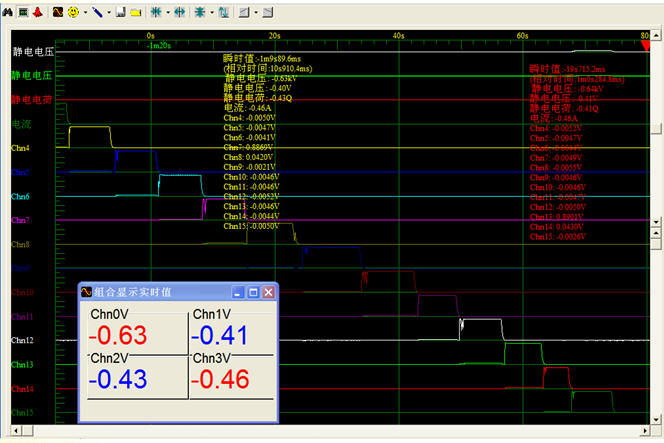664x443 pixels.
Task: Select the white 静电电压 channel label
Action: coord(33,52)
